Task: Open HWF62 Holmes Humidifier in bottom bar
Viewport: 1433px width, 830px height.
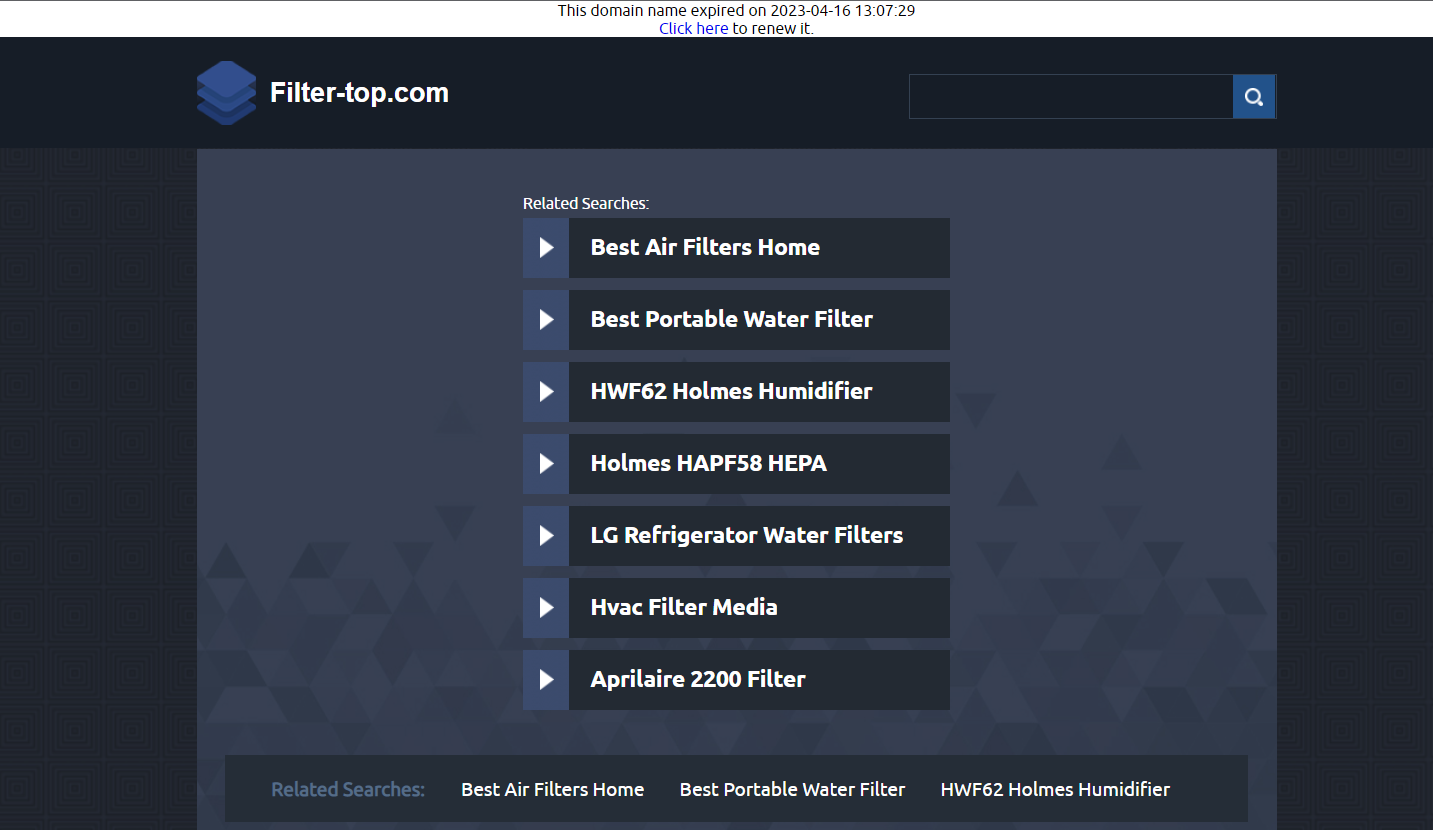Action: pos(1055,790)
